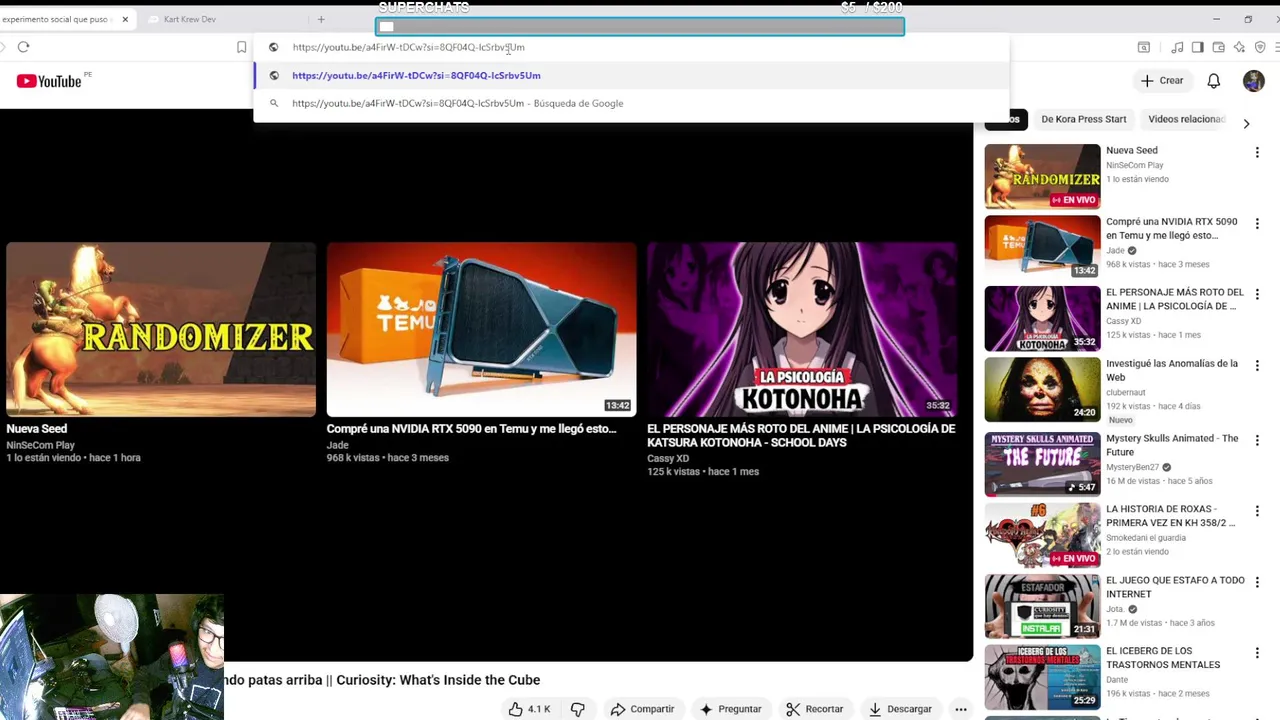The width and height of the screenshot is (1280, 720).
Task: Click channel name 'Smokedani el guardia' in sidebar
Action: coord(1146,538)
